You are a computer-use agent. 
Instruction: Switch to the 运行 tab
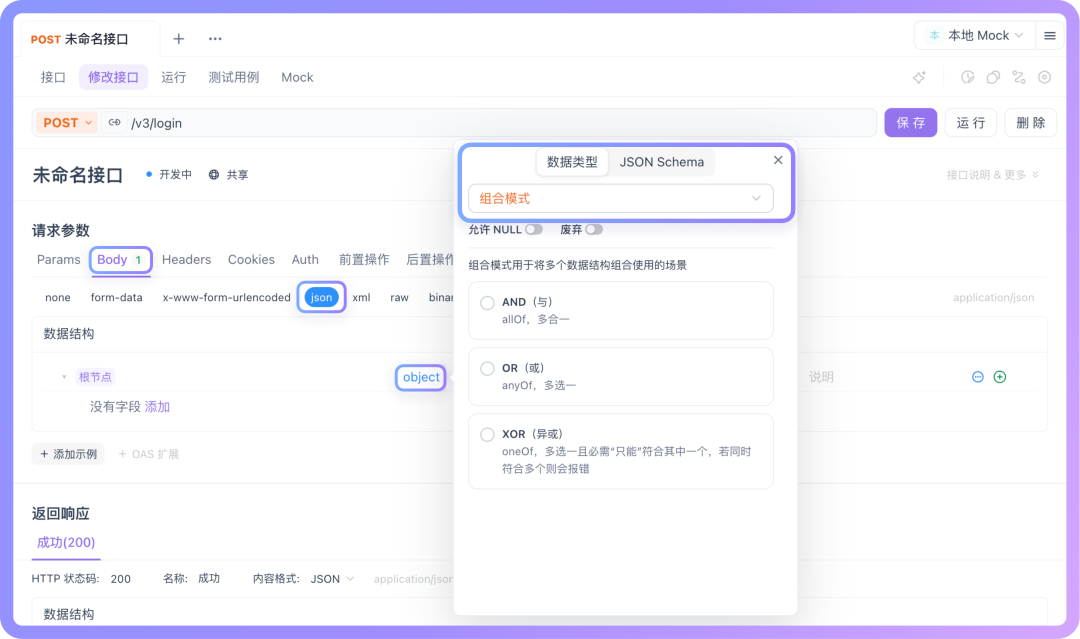pos(174,77)
